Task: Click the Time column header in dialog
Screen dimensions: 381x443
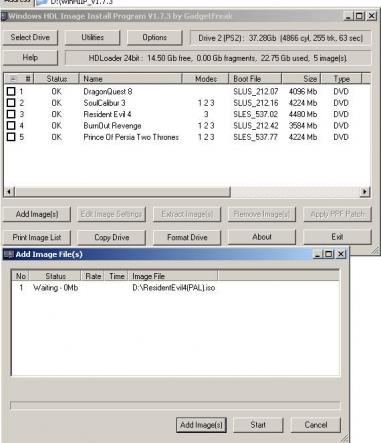Action: pyautogui.click(x=116, y=276)
